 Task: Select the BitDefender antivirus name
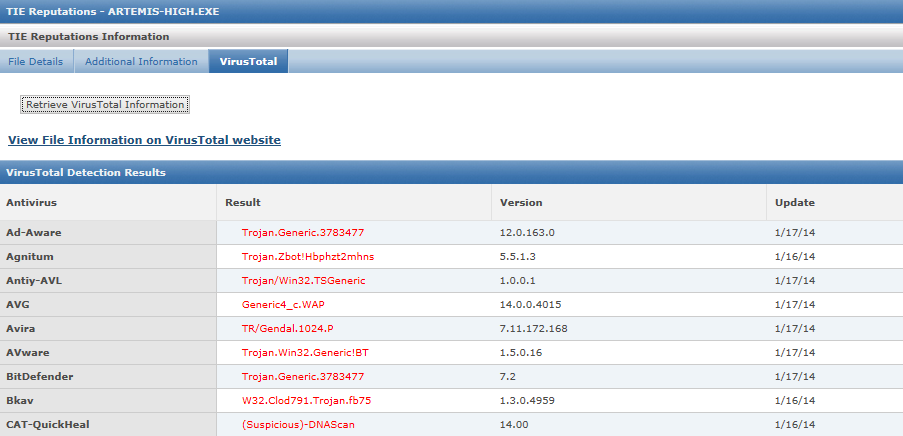[x=39, y=377]
